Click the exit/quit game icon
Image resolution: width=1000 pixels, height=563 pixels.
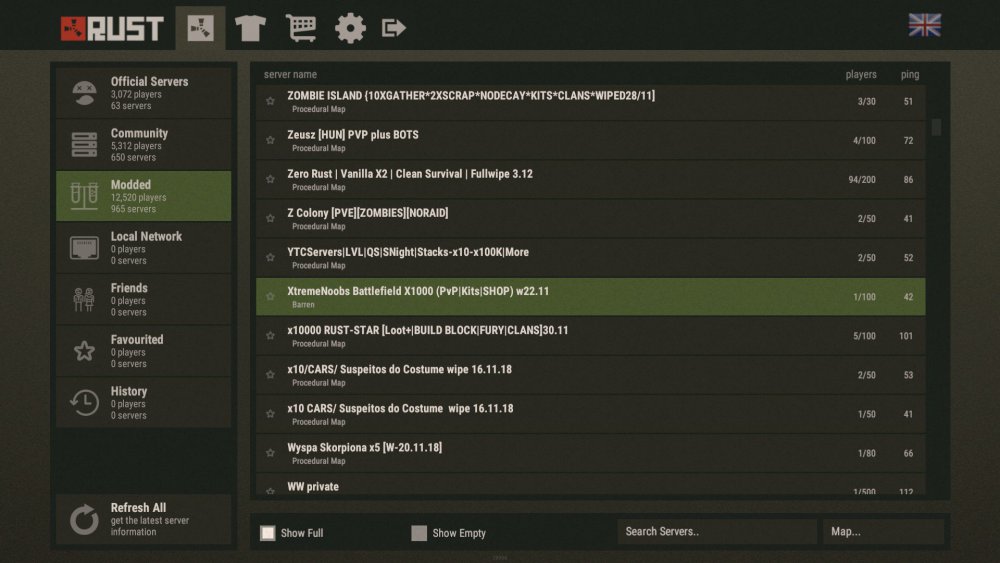coord(394,28)
